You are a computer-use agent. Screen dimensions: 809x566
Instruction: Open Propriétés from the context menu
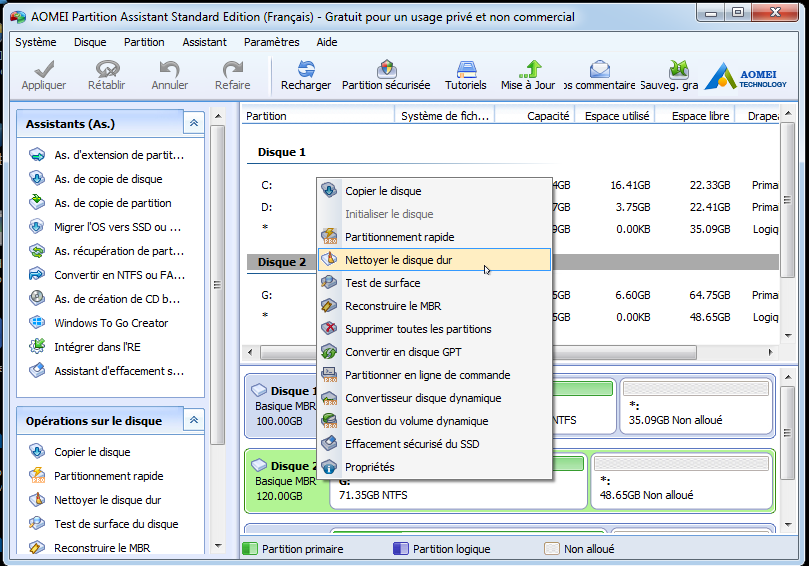434,467
